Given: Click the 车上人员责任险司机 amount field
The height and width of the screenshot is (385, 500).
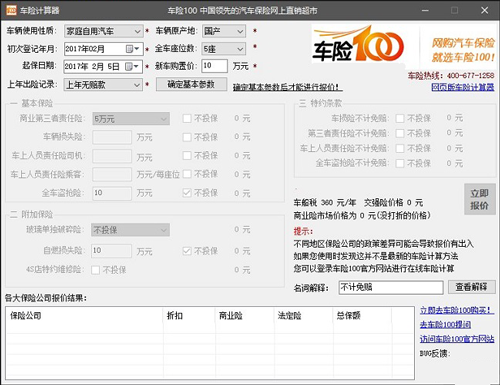Looking at the screenshot, I should tap(112, 156).
